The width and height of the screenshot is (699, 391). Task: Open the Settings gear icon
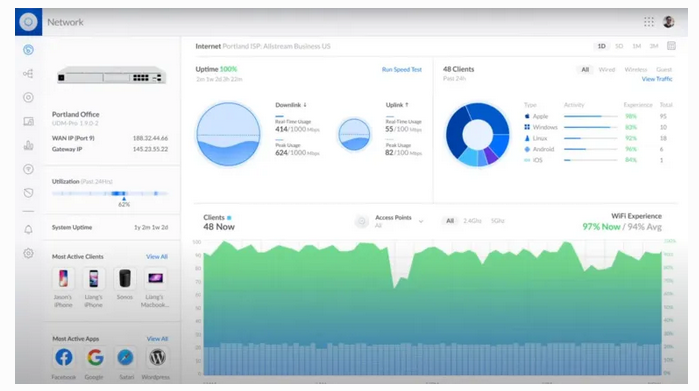pos(28,253)
